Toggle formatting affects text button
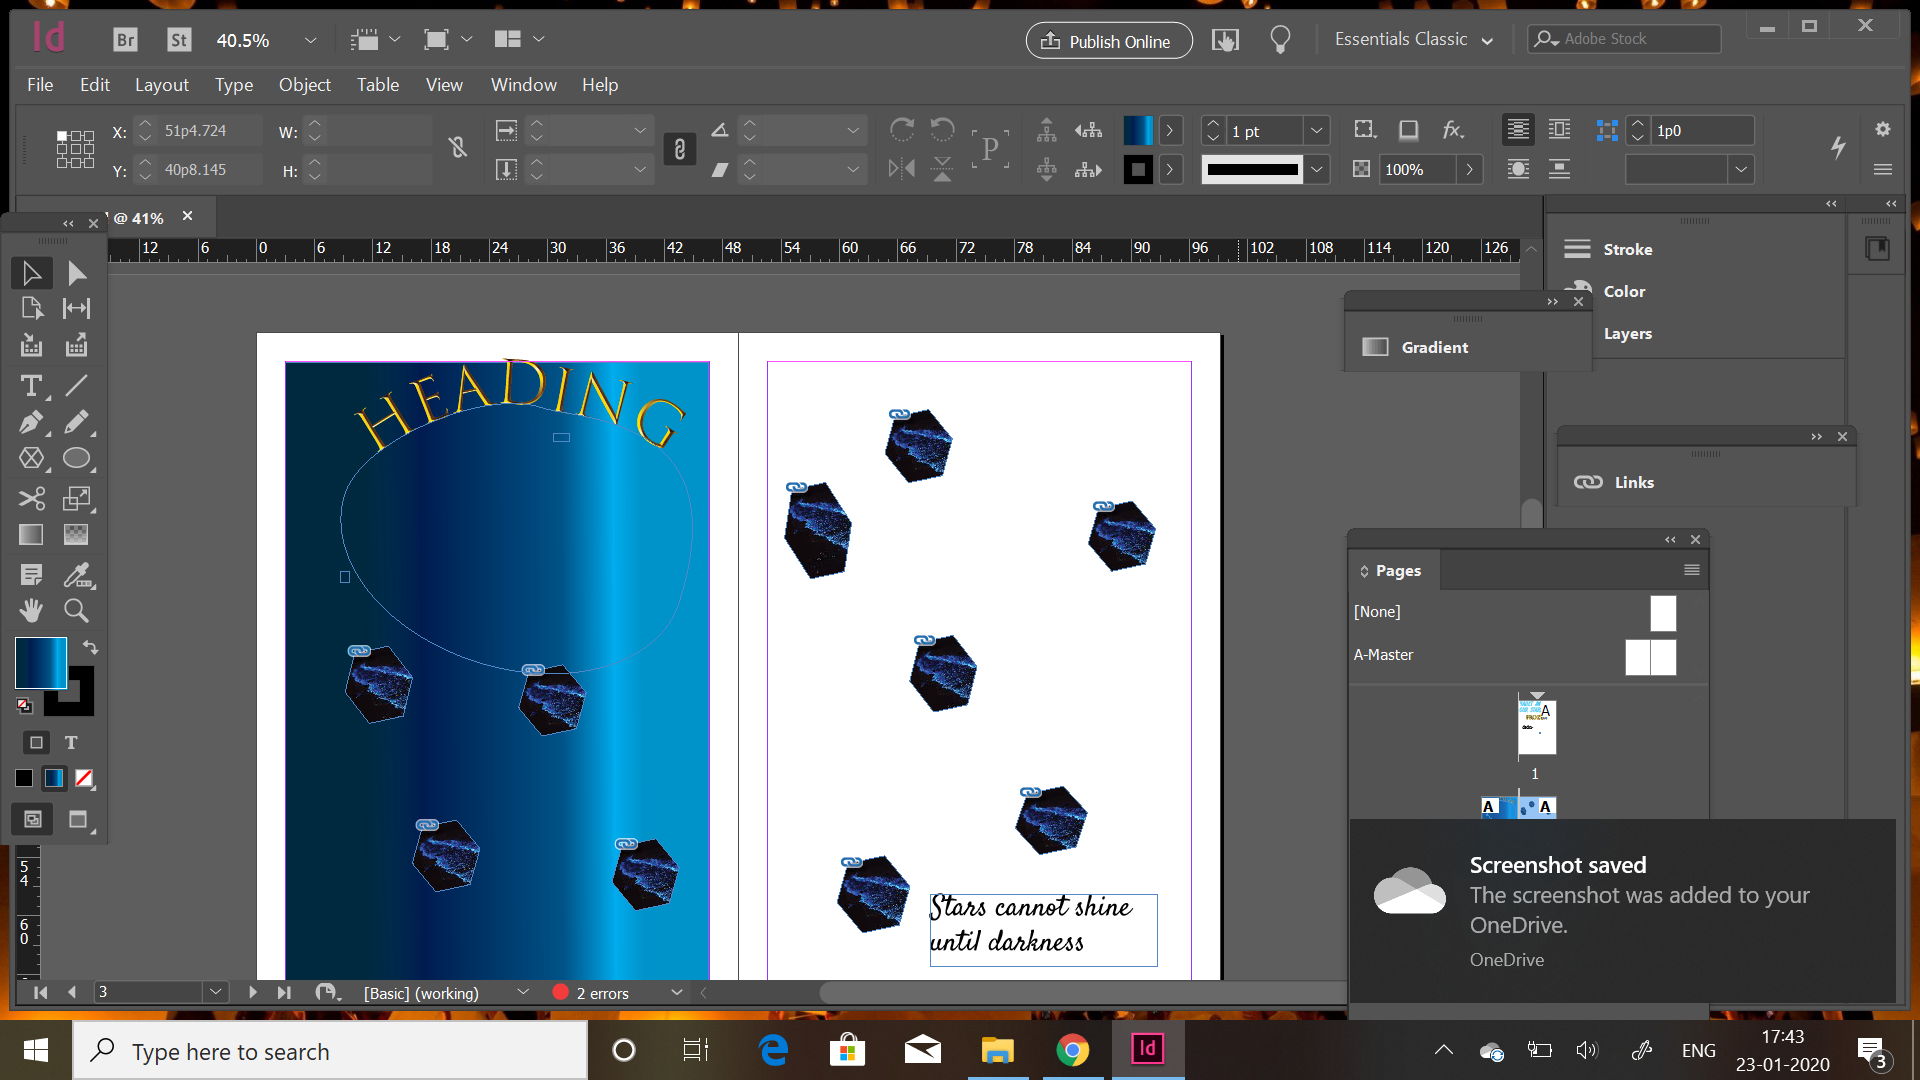 71,743
